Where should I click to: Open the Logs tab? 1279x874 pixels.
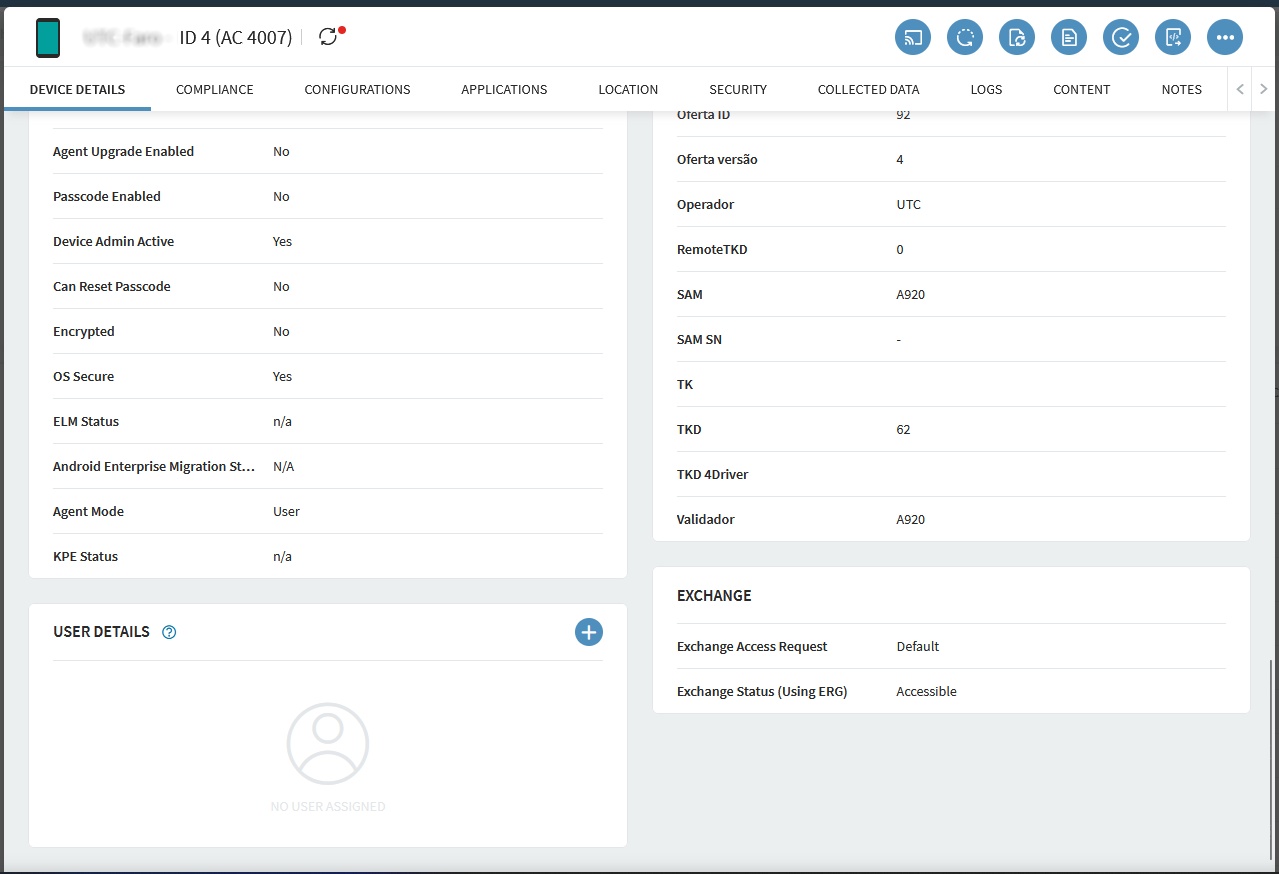coord(986,89)
